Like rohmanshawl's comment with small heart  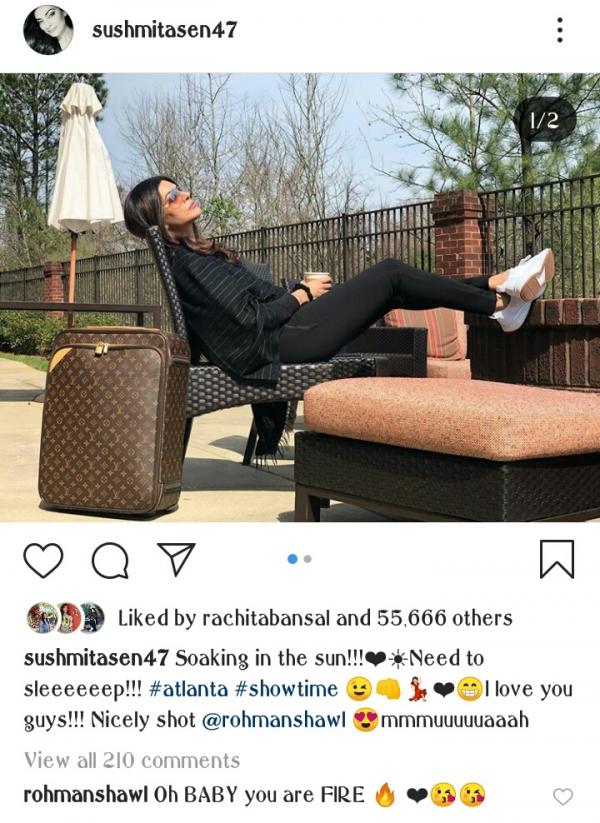563,797
